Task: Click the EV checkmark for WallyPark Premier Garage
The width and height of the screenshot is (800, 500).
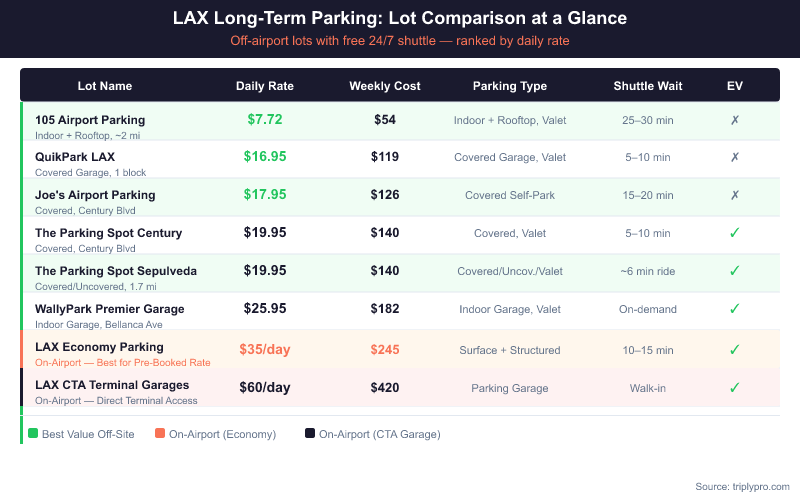Action: (734, 309)
